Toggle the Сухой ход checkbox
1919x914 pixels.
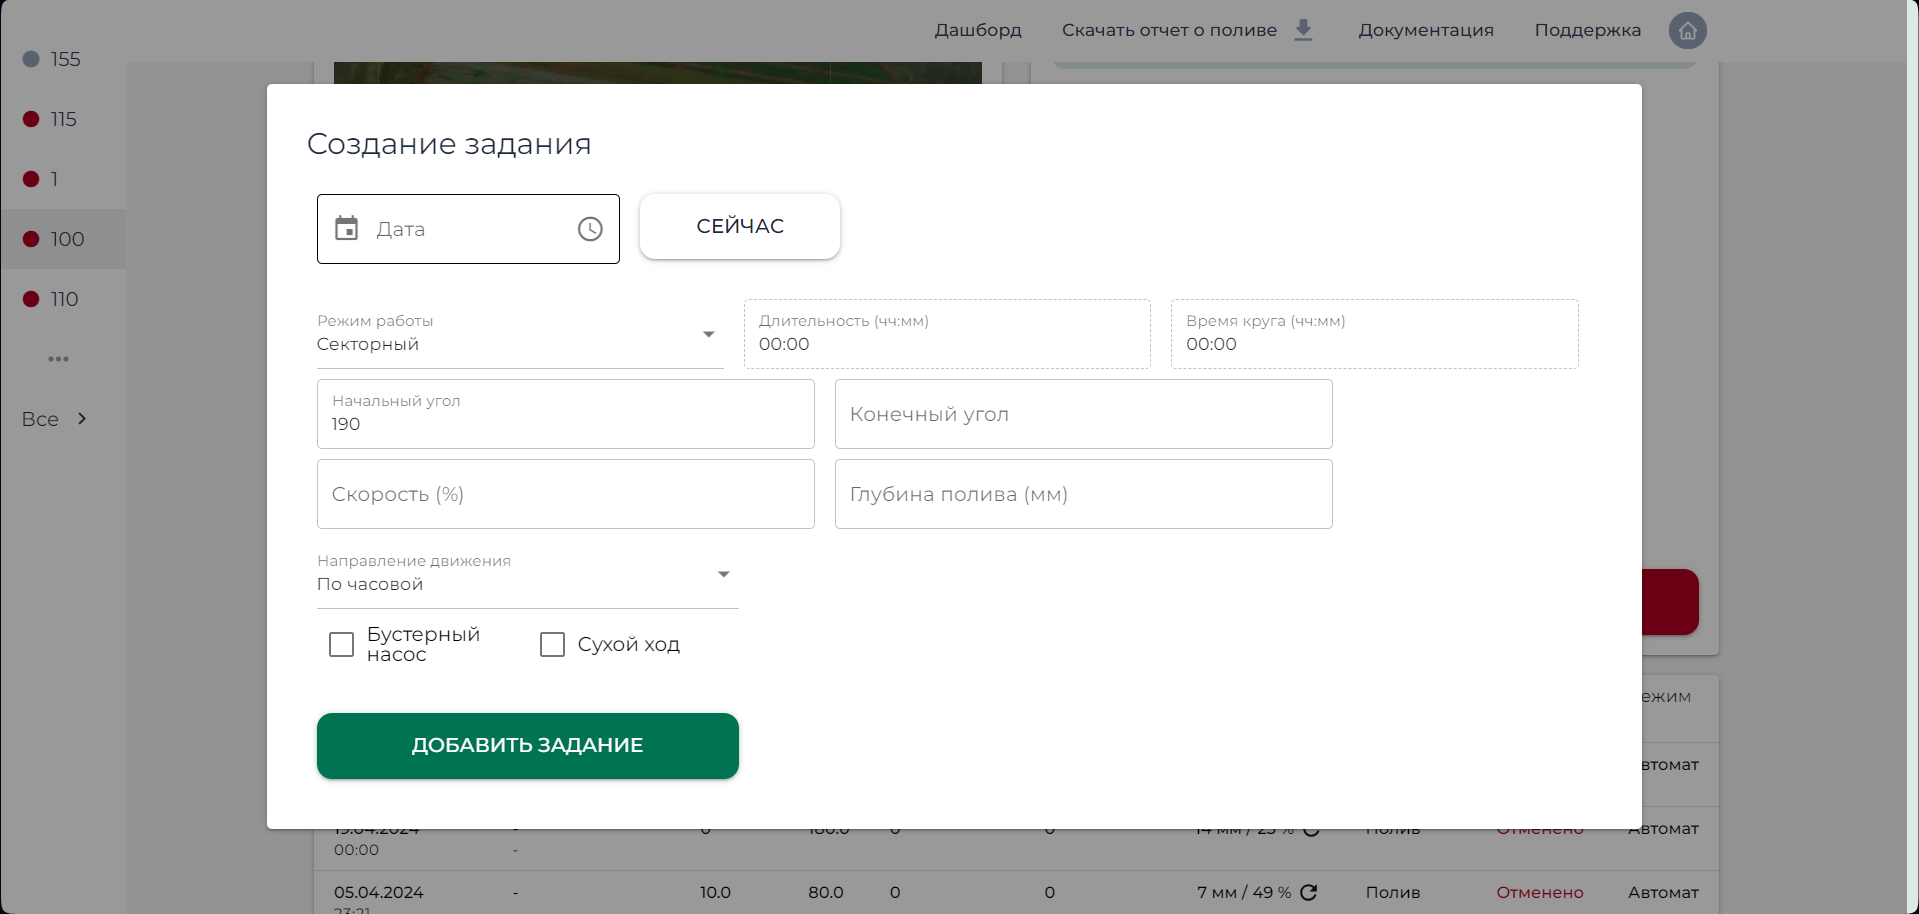(x=552, y=645)
